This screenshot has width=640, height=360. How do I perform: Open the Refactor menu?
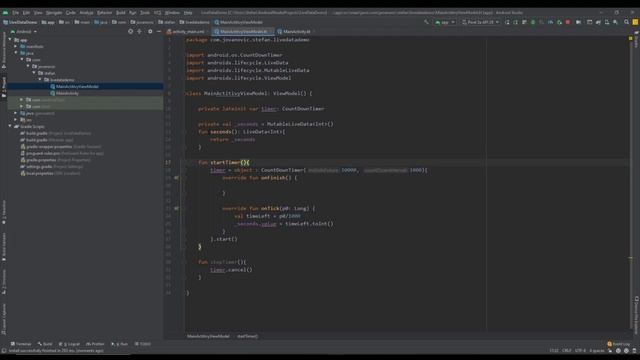tap(104, 13)
